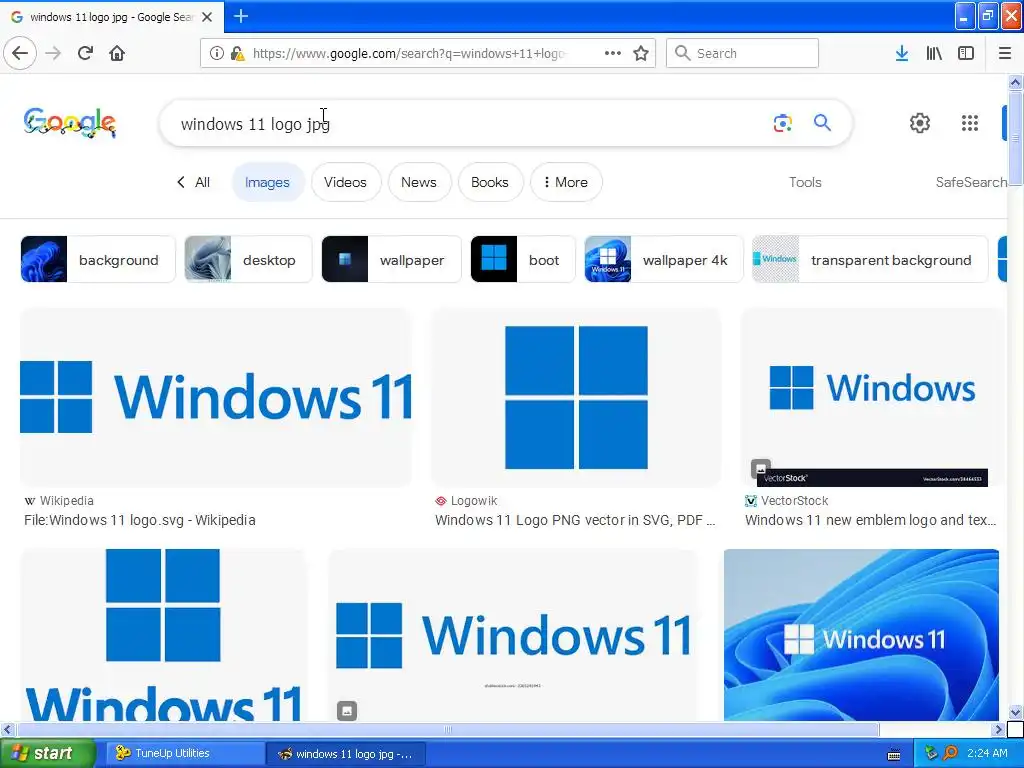Open the Wikipedia Windows 11 logo image
The width and height of the screenshot is (1024, 768).
coord(216,397)
